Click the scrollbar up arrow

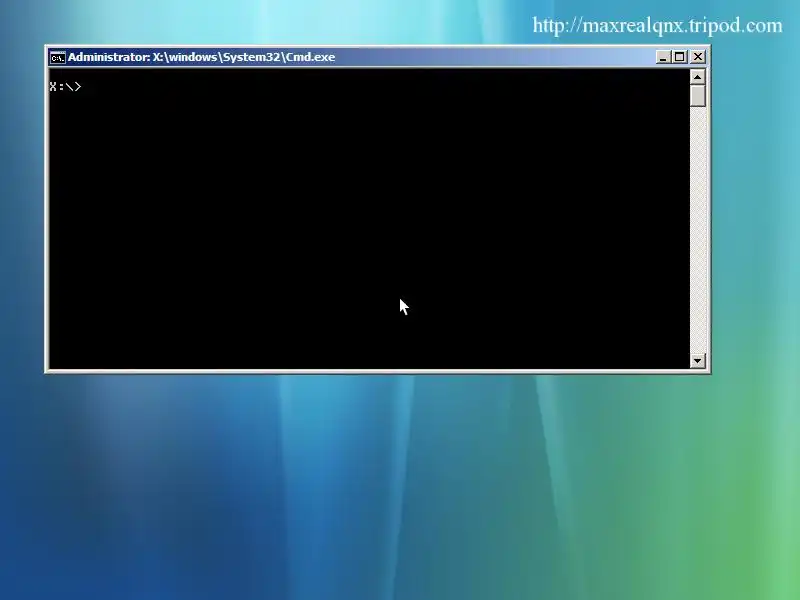click(x=697, y=77)
